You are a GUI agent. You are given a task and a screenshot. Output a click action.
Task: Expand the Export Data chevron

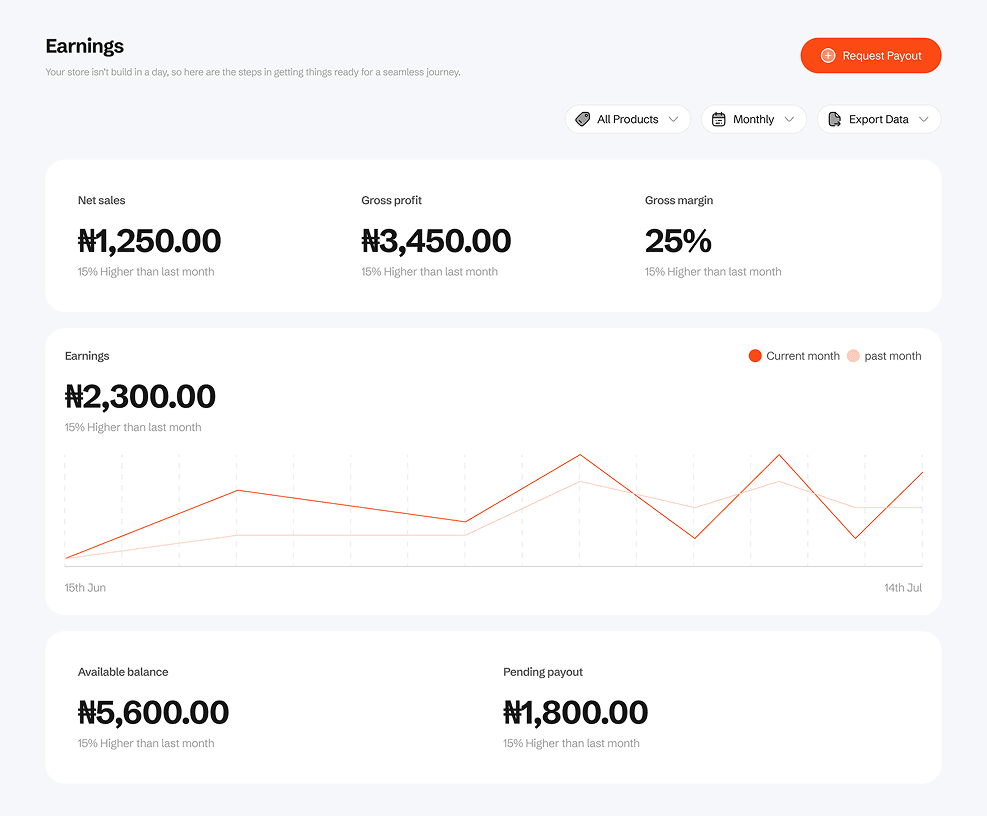(x=923, y=119)
